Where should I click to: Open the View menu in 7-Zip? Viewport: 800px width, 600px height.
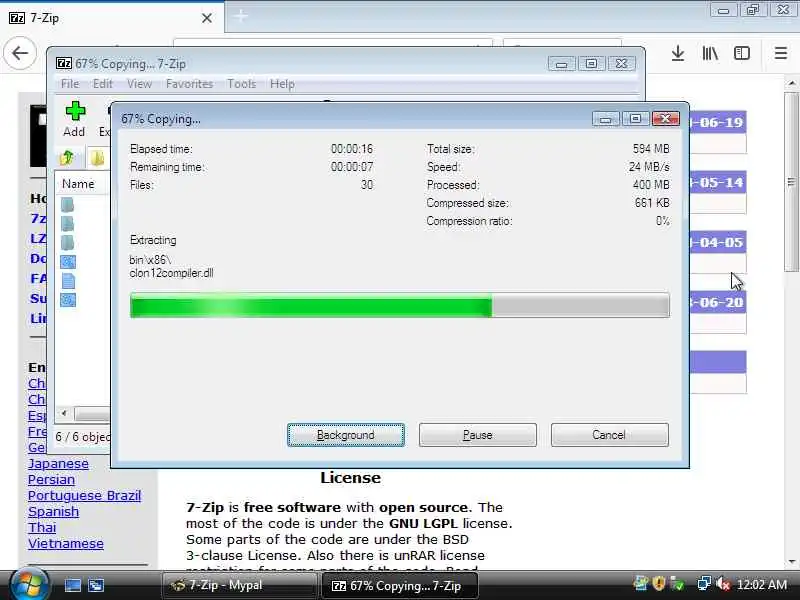[x=139, y=84]
